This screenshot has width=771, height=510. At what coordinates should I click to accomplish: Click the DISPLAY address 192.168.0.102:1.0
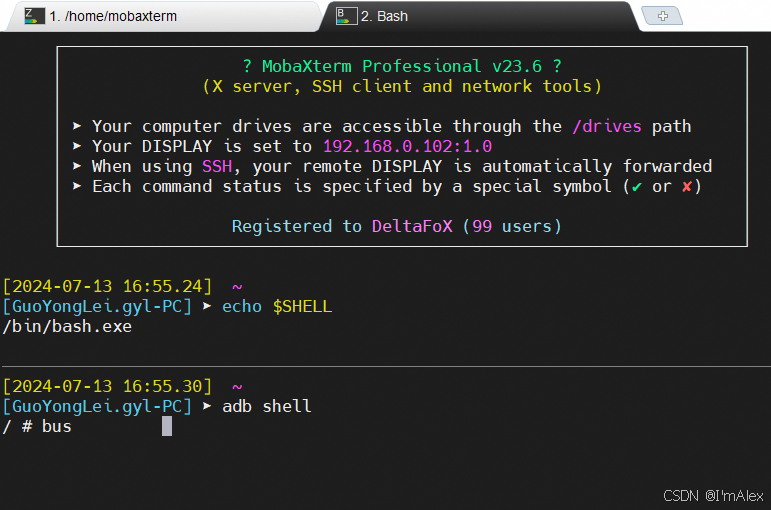[x=407, y=146]
